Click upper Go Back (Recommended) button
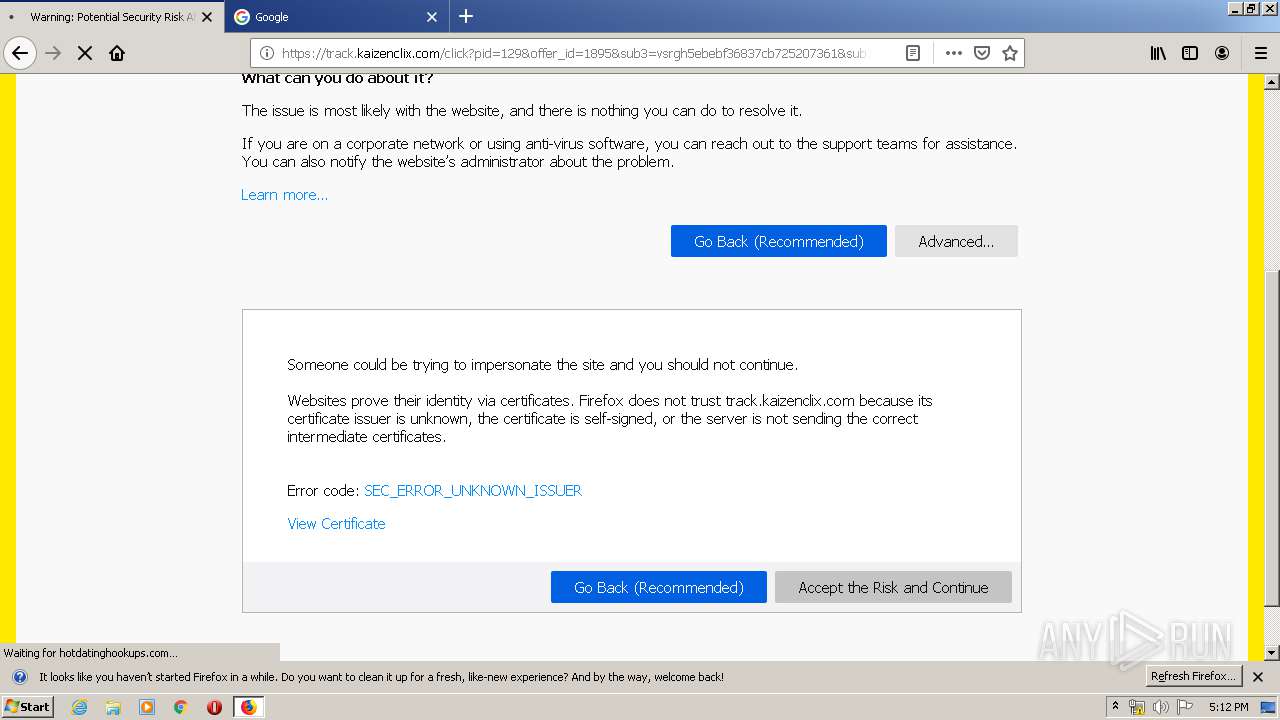Screen dimensions: 1280x720 pos(779,241)
